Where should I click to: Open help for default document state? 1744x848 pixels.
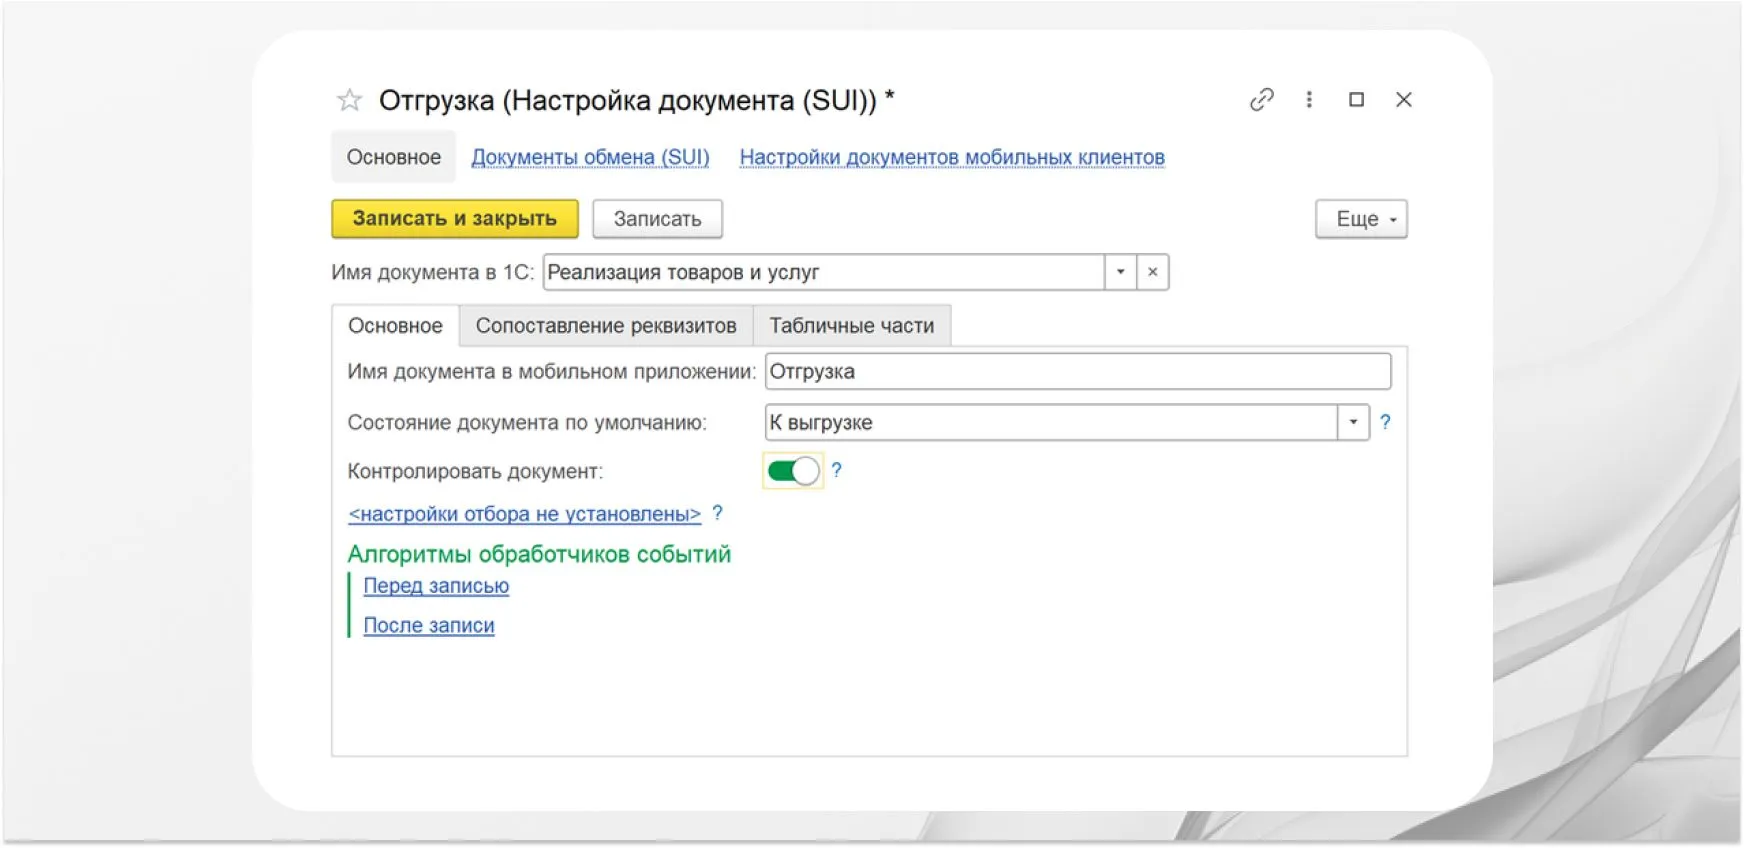click(1385, 422)
